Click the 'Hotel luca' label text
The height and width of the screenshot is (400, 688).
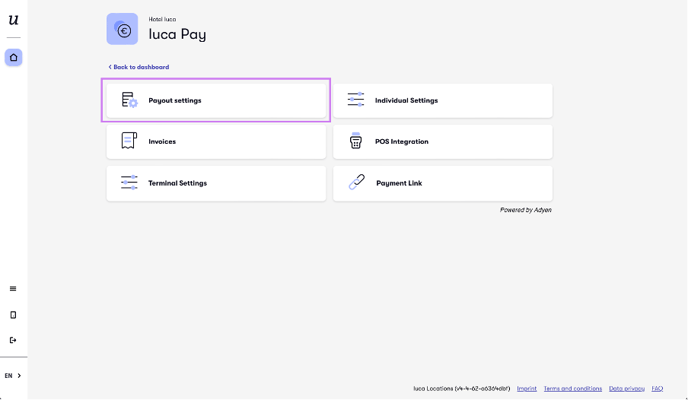coord(162,19)
